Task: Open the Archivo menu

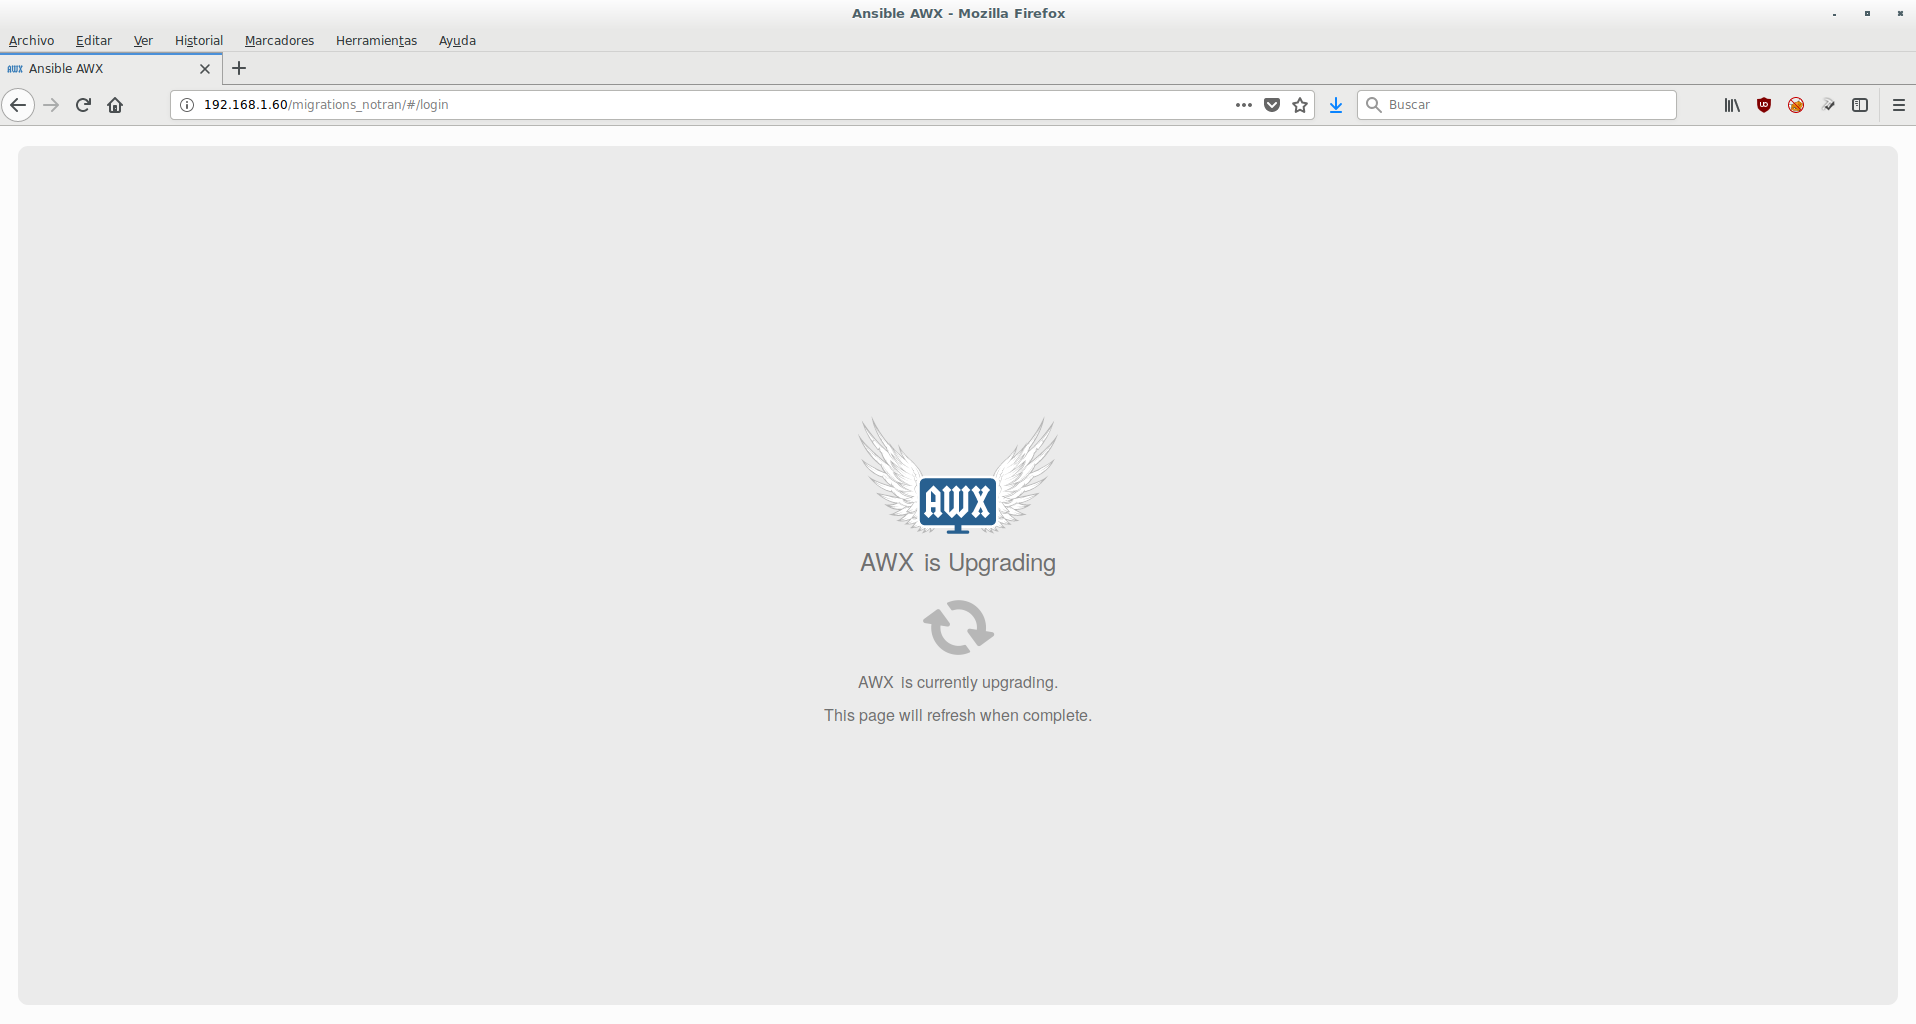Action: coord(31,41)
